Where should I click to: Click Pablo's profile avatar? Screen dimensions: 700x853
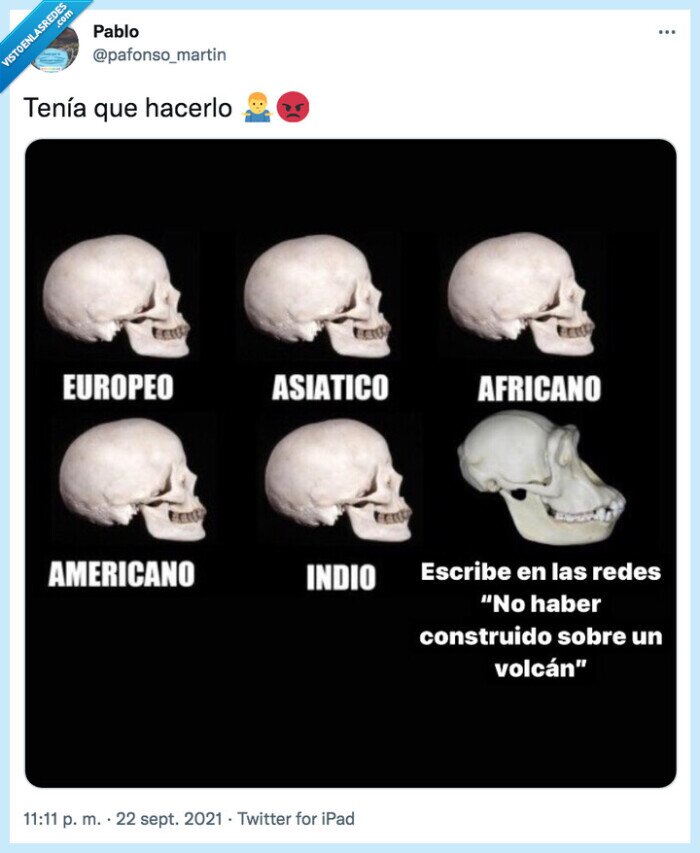(x=54, y=49)
